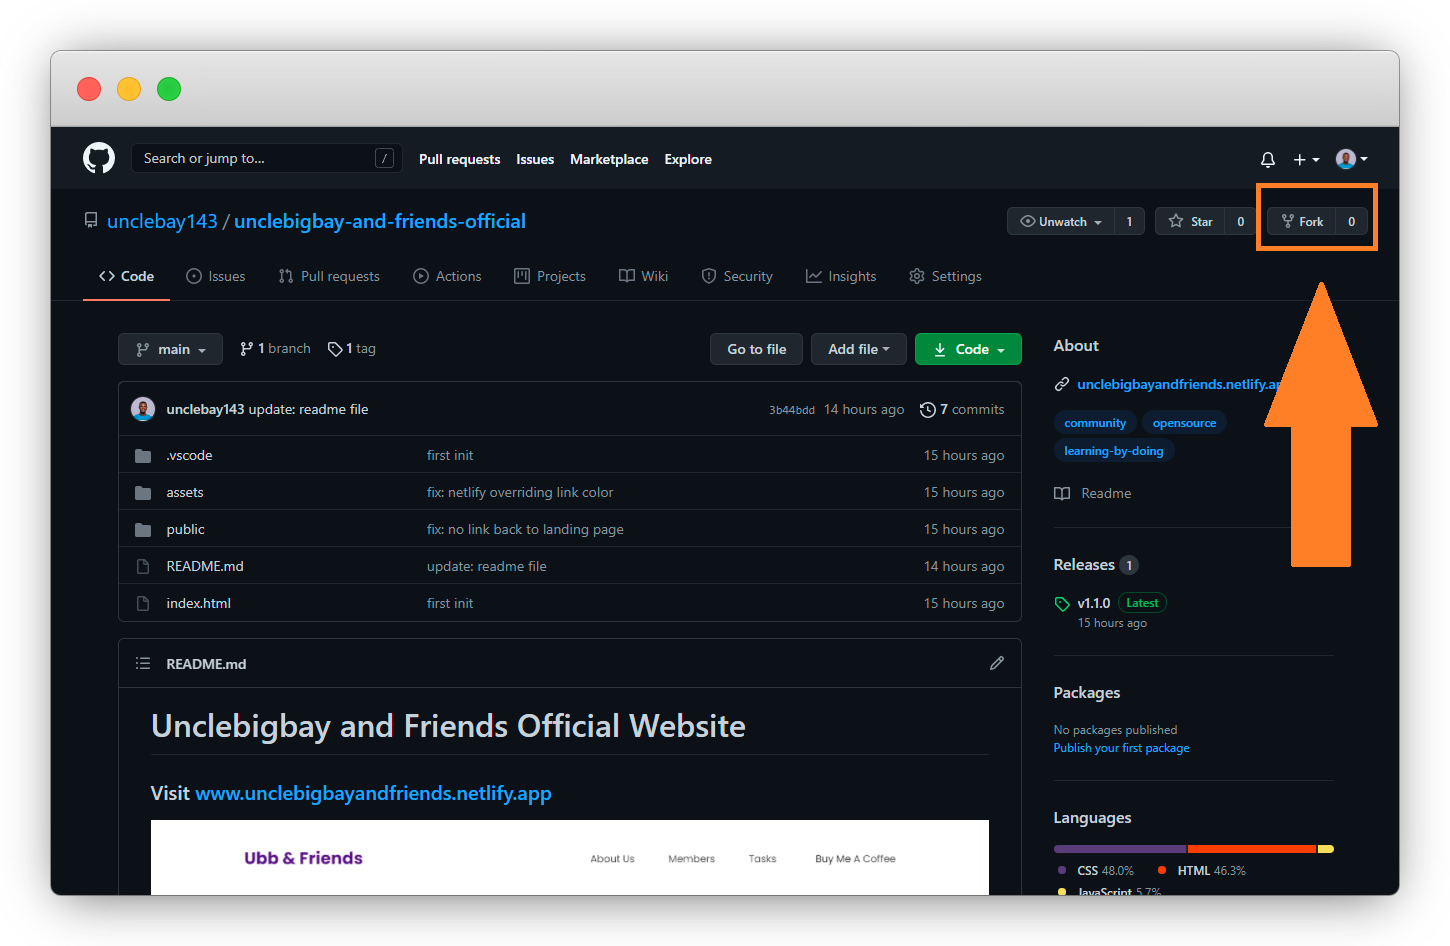1450x946 pixels.
Task: Open Explore in top navigation
Action: 688,159
